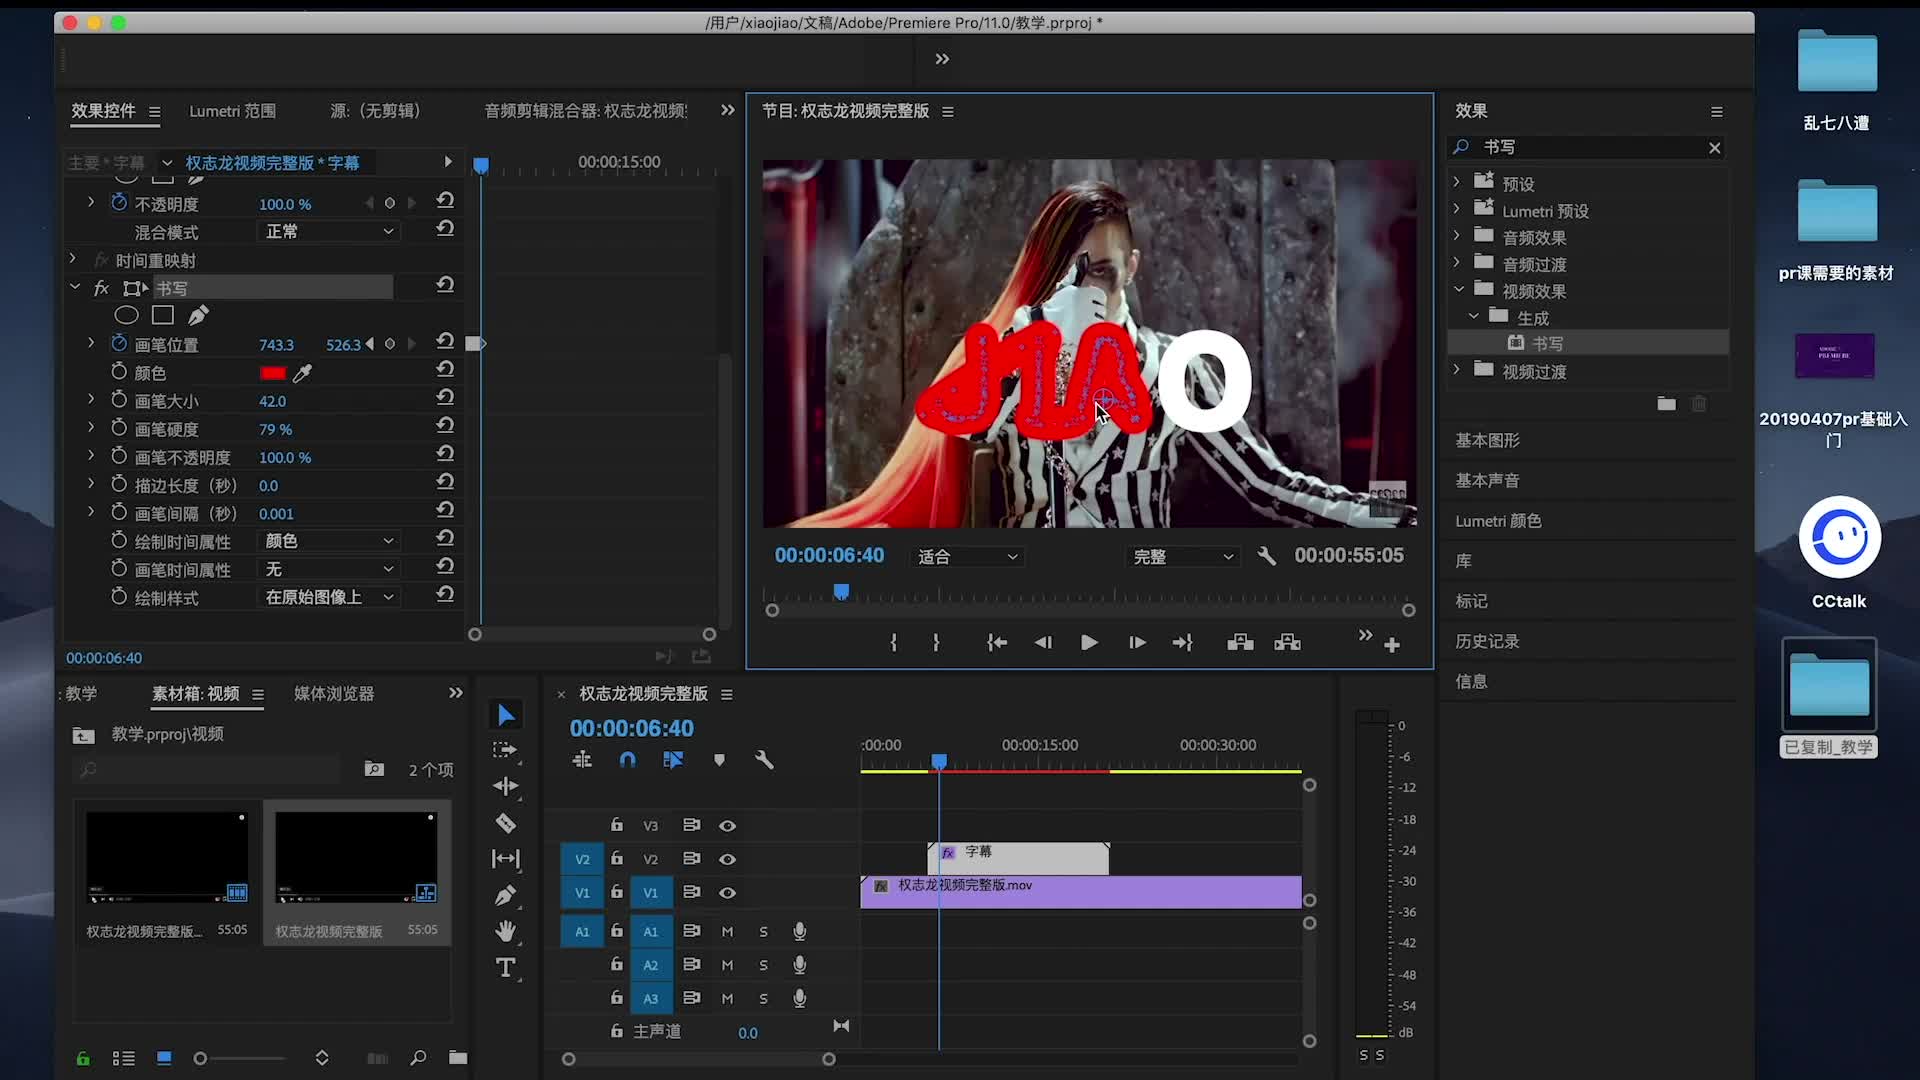Open the program monitor wrench settings
The image size is (1920, 1080).
[x=1266, y=556]
